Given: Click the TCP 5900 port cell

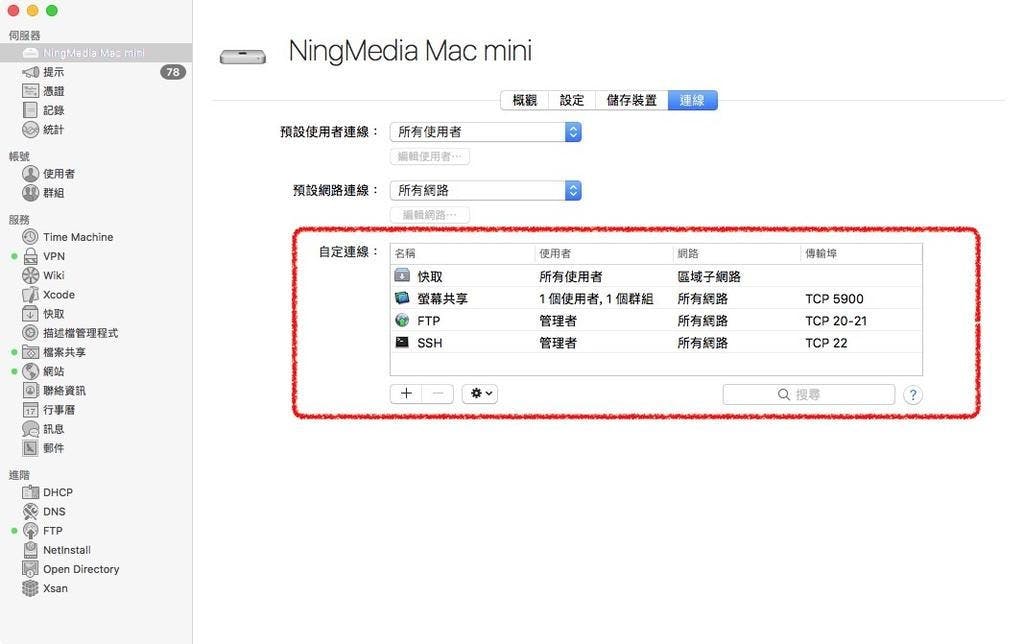Looking at the screenshot, I should coord(835,298).
